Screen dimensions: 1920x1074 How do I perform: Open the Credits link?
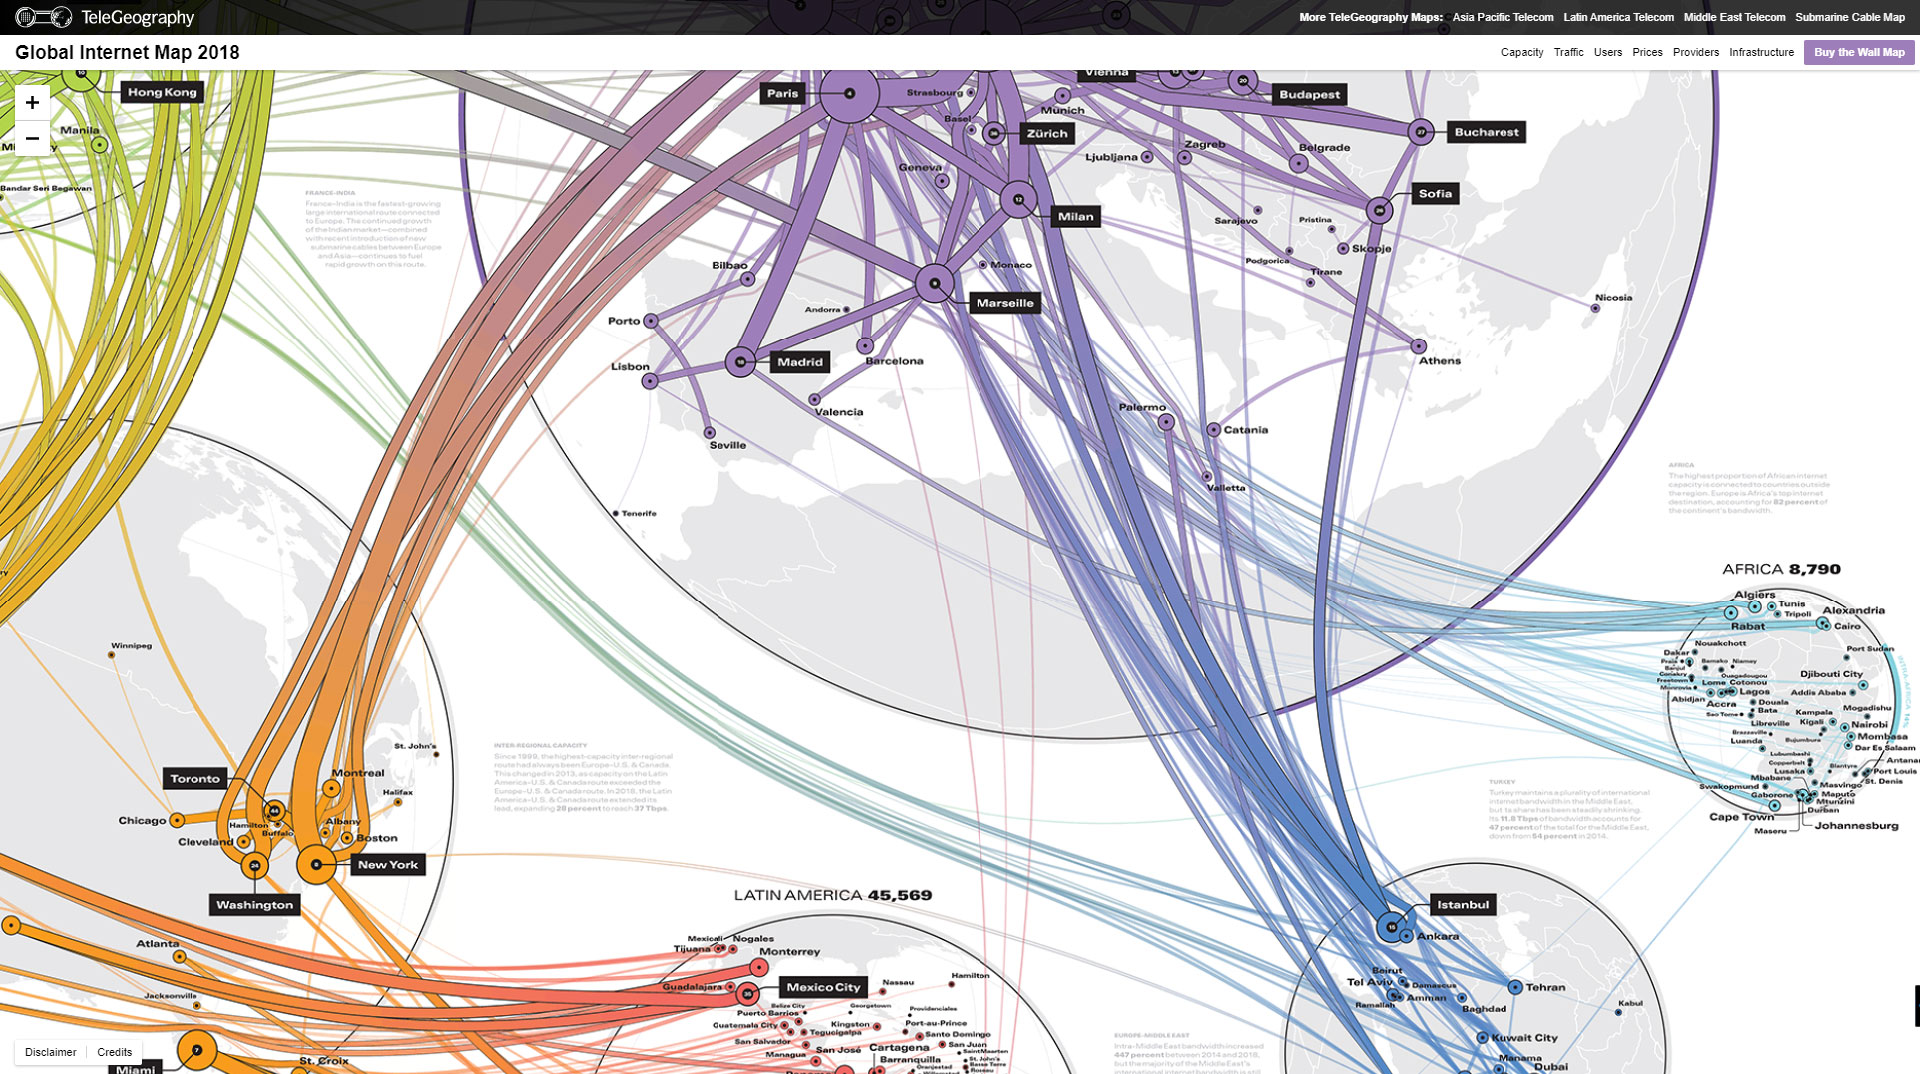click(x=114, y=1052)
